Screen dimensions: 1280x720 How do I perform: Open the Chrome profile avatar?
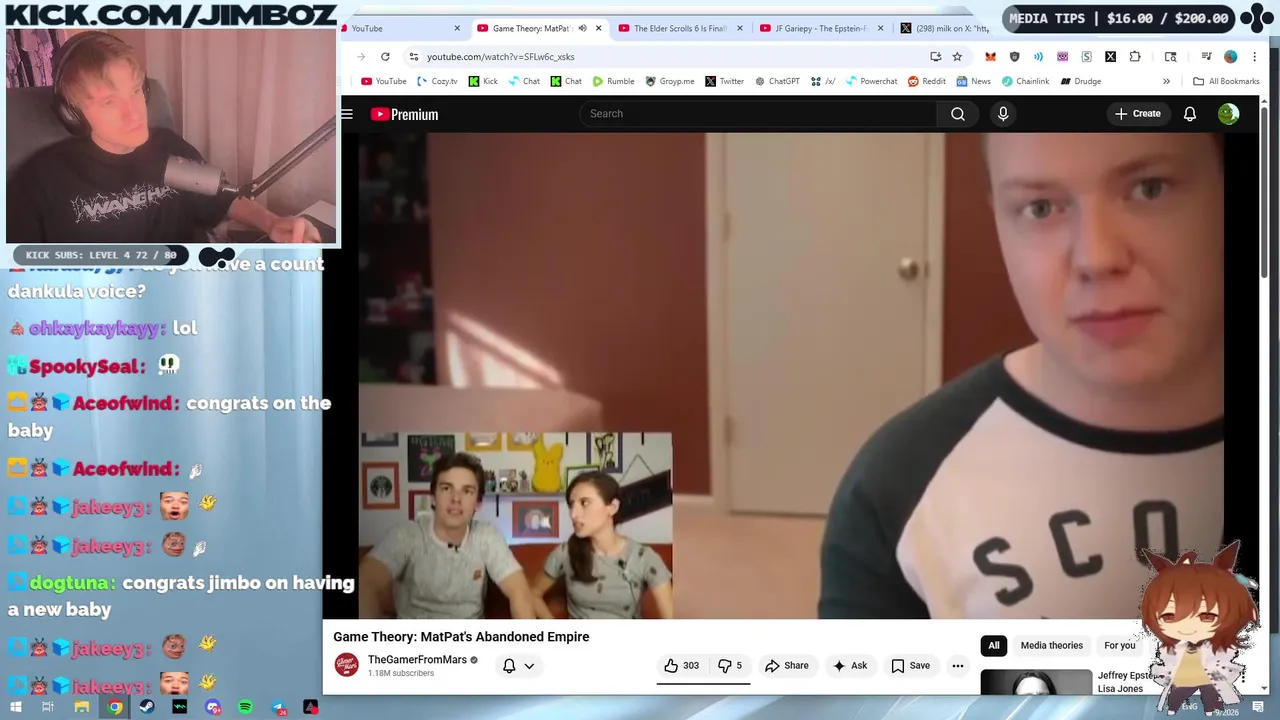pos(1231,56)
